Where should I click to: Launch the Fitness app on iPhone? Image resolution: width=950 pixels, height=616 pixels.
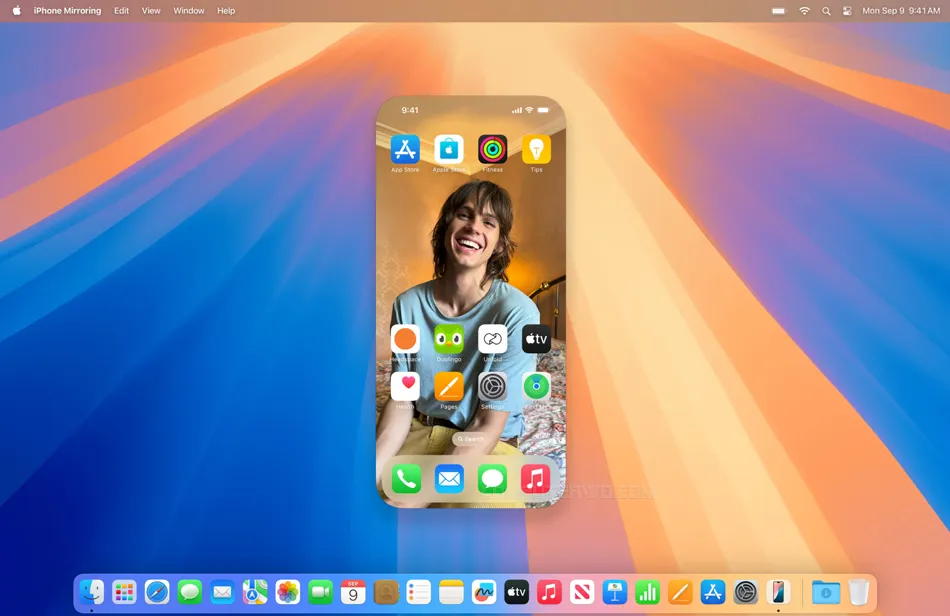pyautogui.click(x=493, y=149)
